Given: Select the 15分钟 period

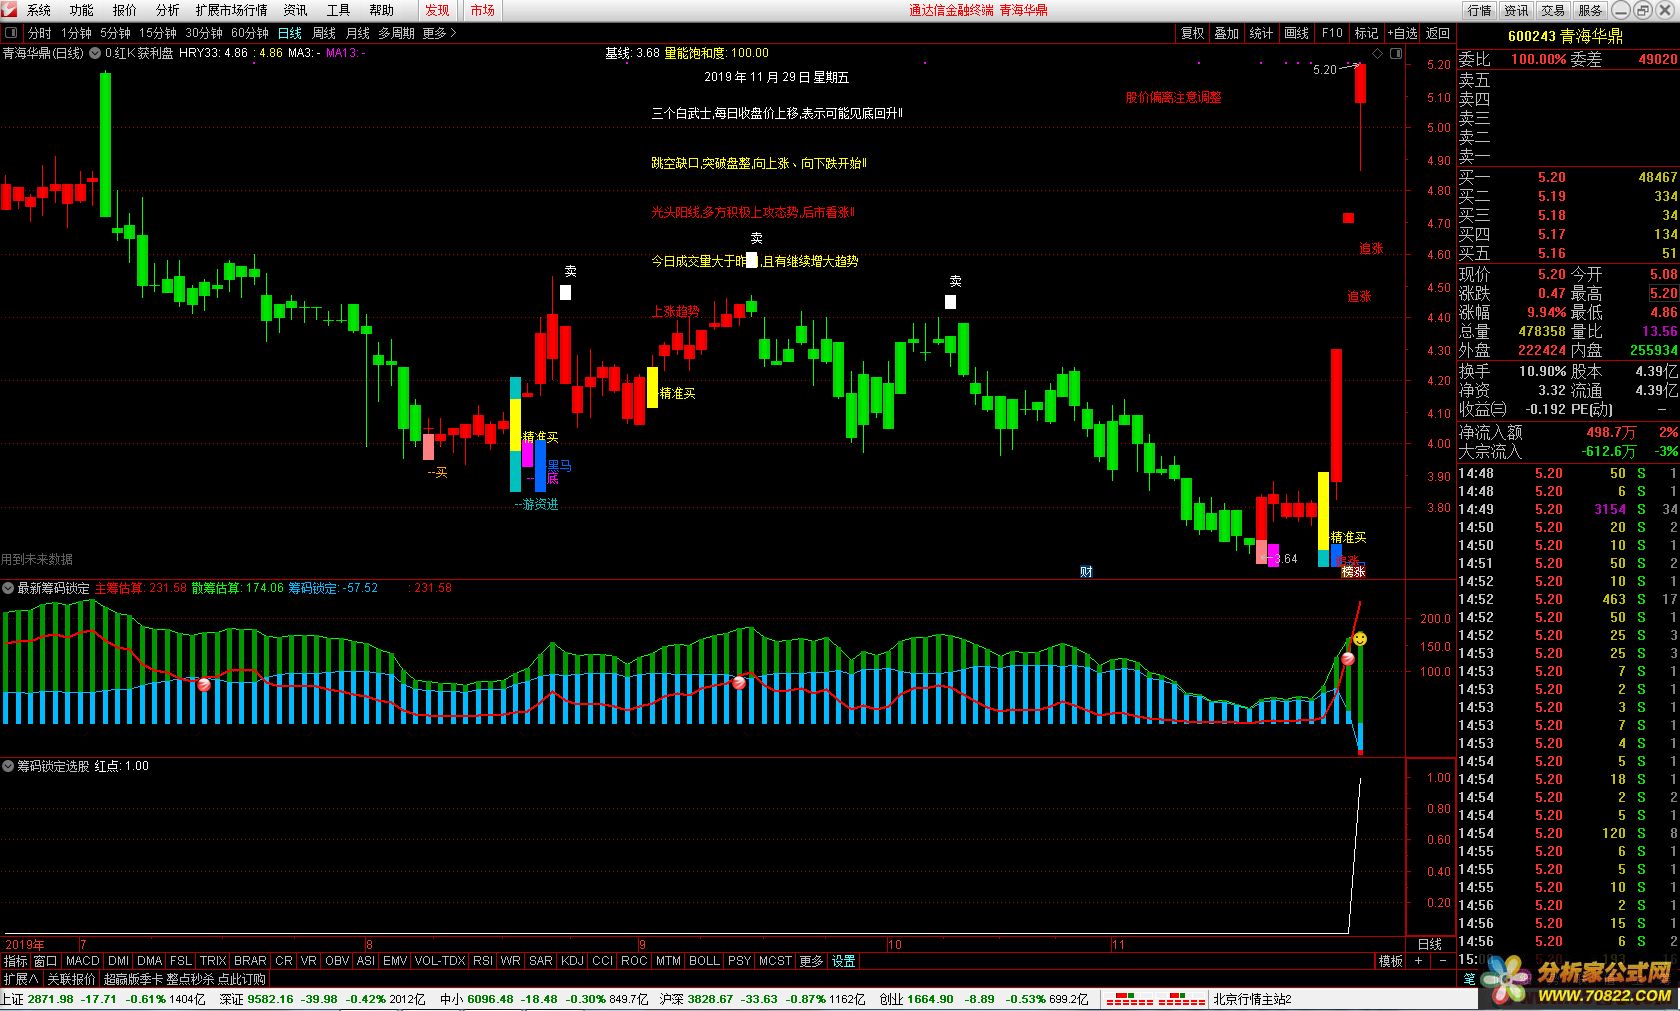Looking at the screenshot, I should click(x=157, y=33).
